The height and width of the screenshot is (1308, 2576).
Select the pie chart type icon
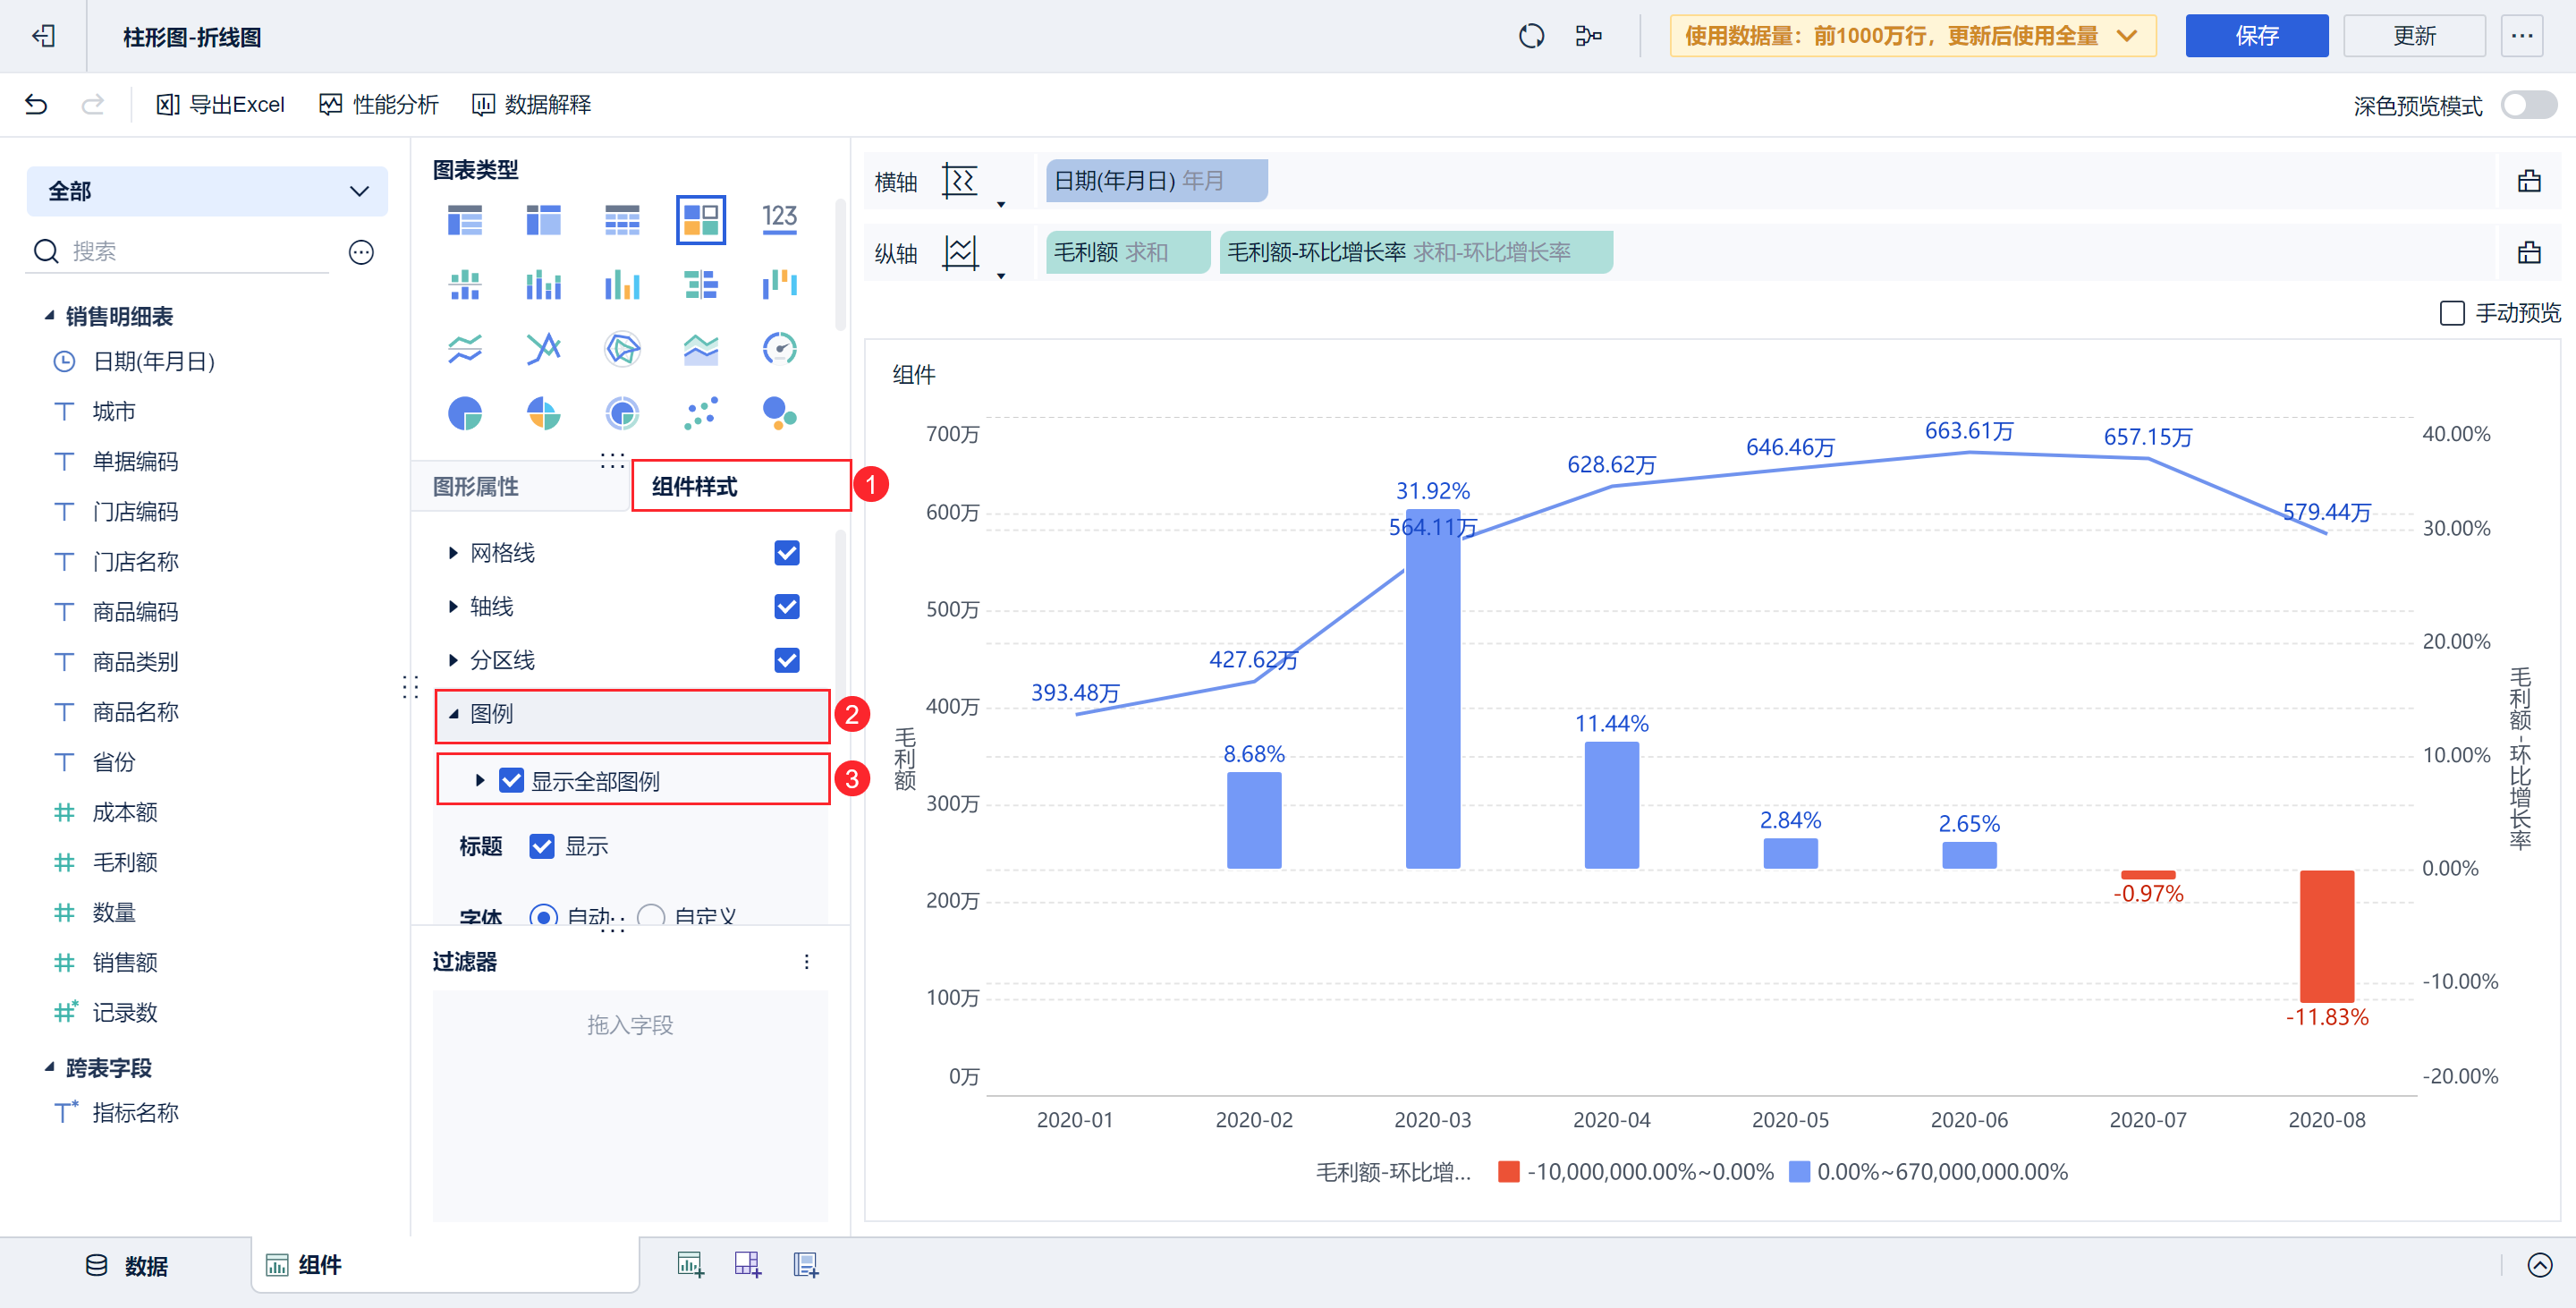pos(465,413)
